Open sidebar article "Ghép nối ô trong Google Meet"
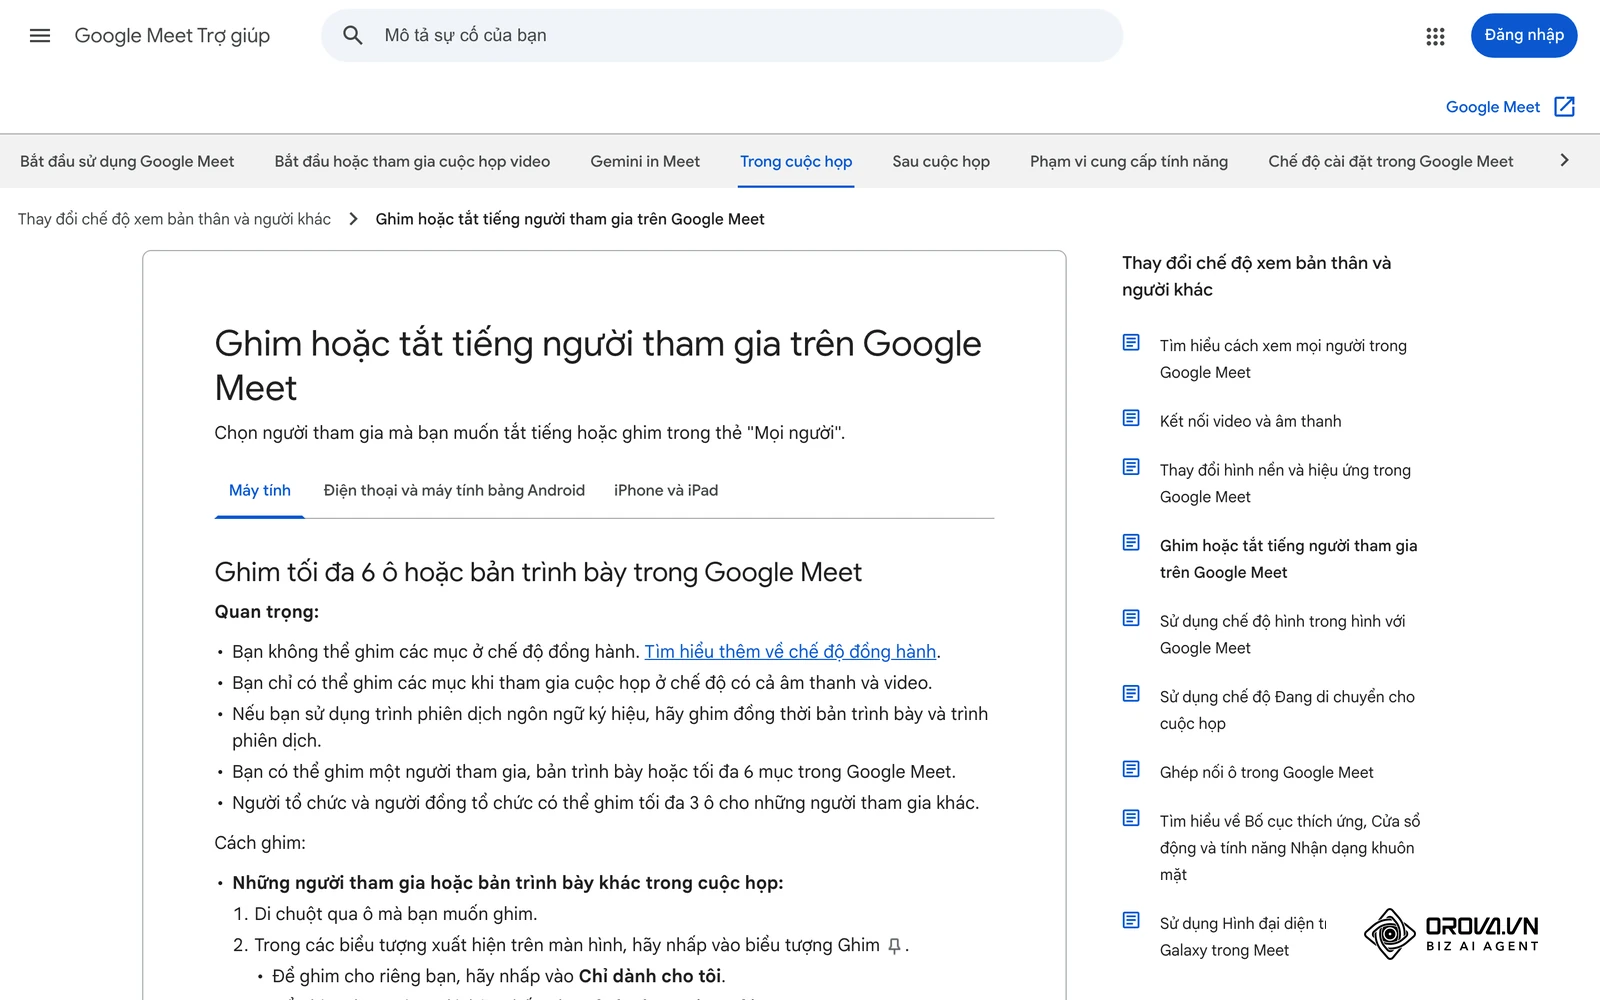Viewport: 1600px width, 1000px height. [1266, 772]
